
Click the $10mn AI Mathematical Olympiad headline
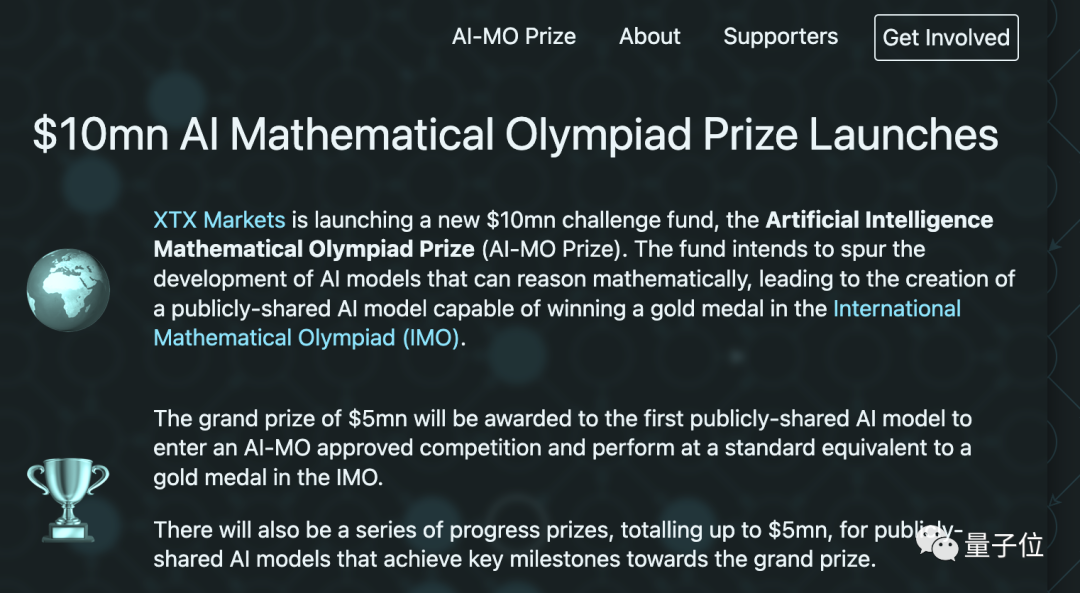[x=515, y=134]
